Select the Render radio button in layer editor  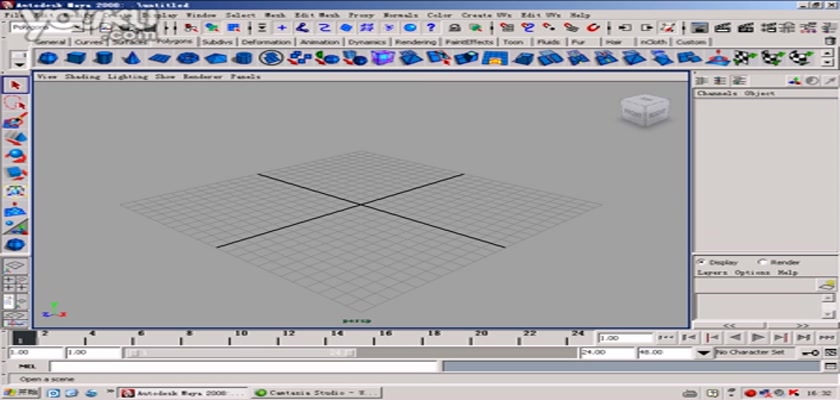(x=762, y=262)
